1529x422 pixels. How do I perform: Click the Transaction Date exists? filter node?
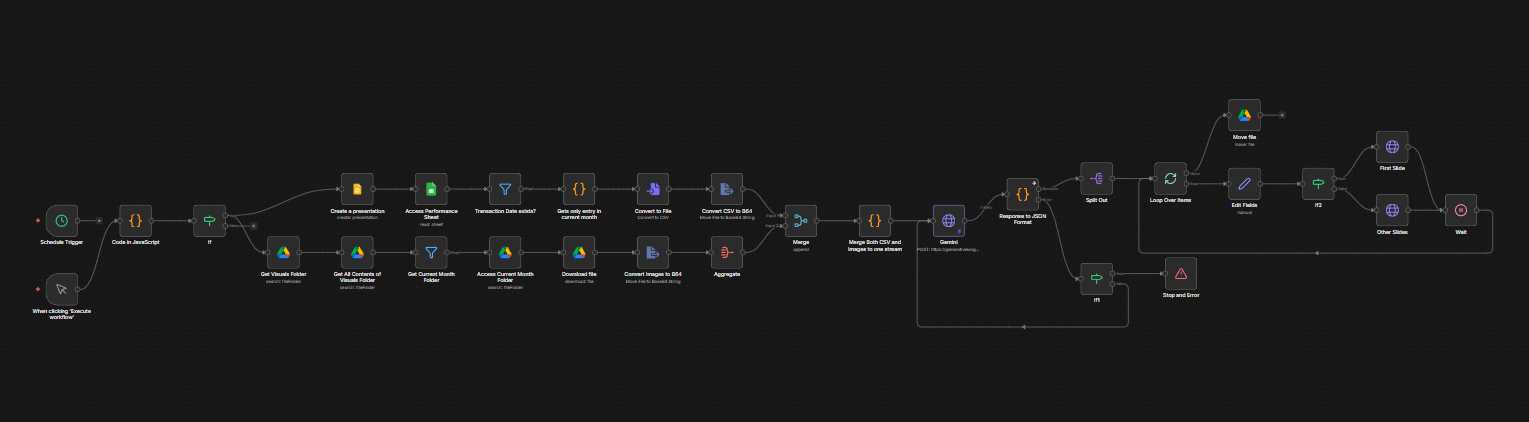pyautogui.click(x=505, y=189)
